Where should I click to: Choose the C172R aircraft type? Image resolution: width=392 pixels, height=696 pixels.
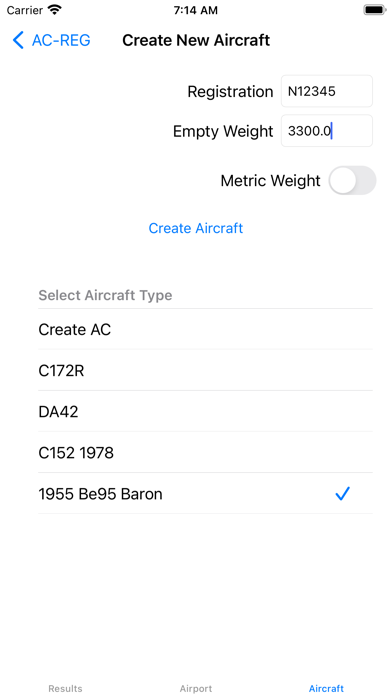[x=205, y=370]
